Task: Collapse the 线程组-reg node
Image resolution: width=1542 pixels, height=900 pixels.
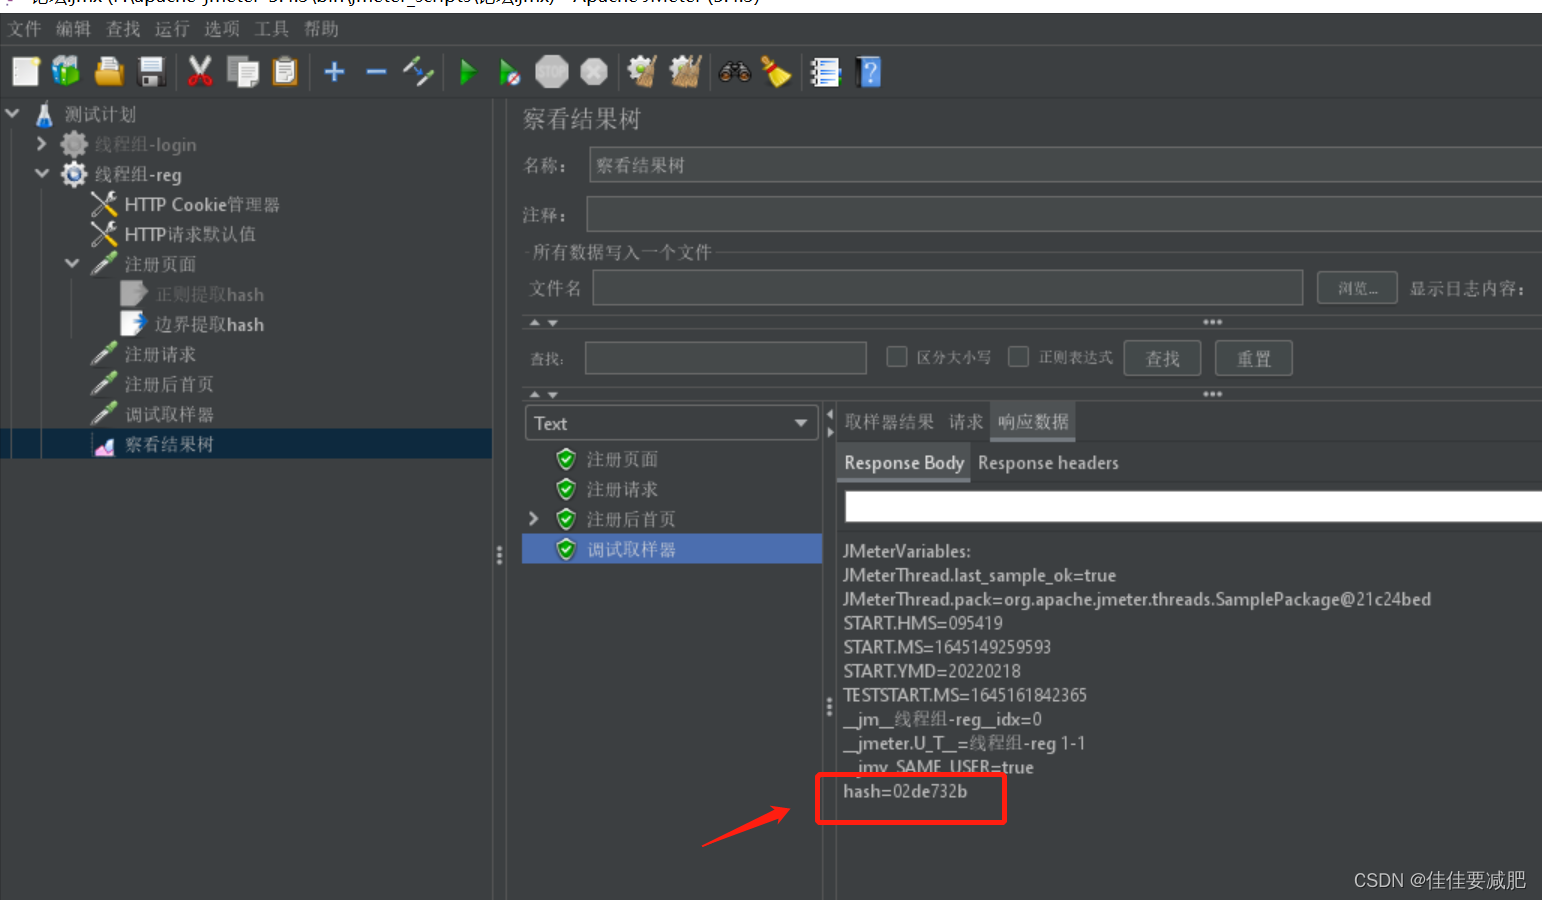Action: point(41,173)
